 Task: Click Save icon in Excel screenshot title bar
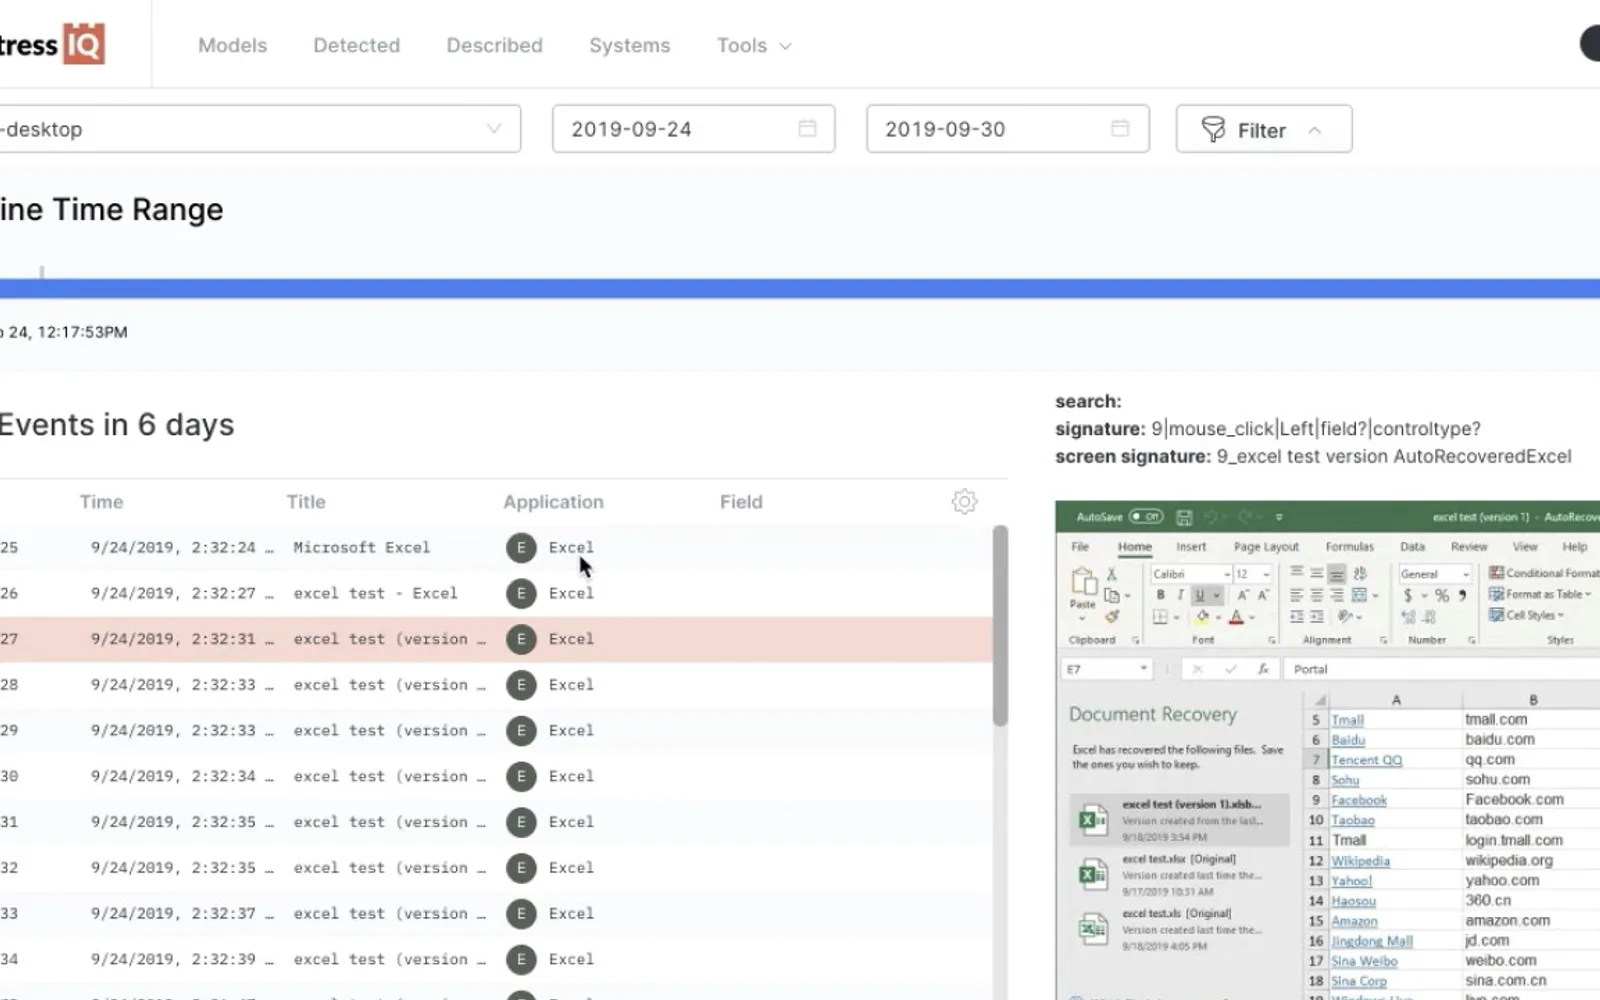click(1184, 517)
